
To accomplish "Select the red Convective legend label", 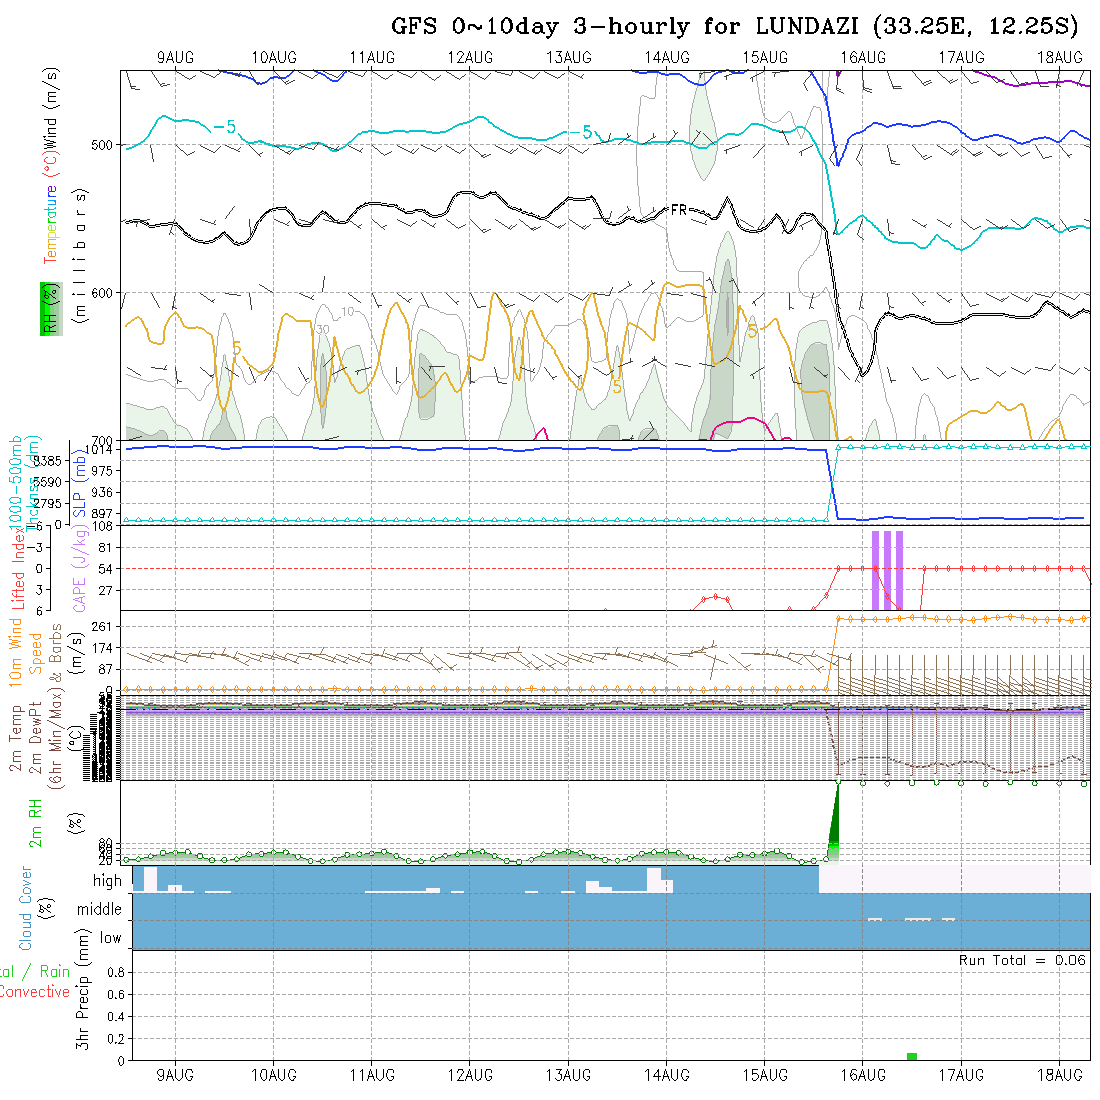I will (x=35, y=991).
